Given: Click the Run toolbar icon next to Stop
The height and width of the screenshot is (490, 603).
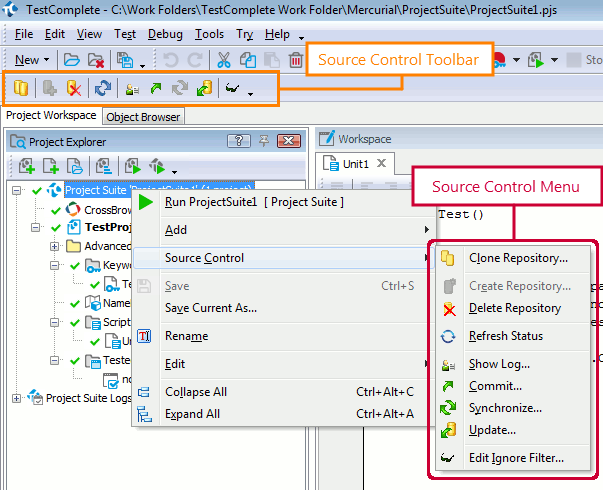Looking at the screenshot, I should point(536,60).
